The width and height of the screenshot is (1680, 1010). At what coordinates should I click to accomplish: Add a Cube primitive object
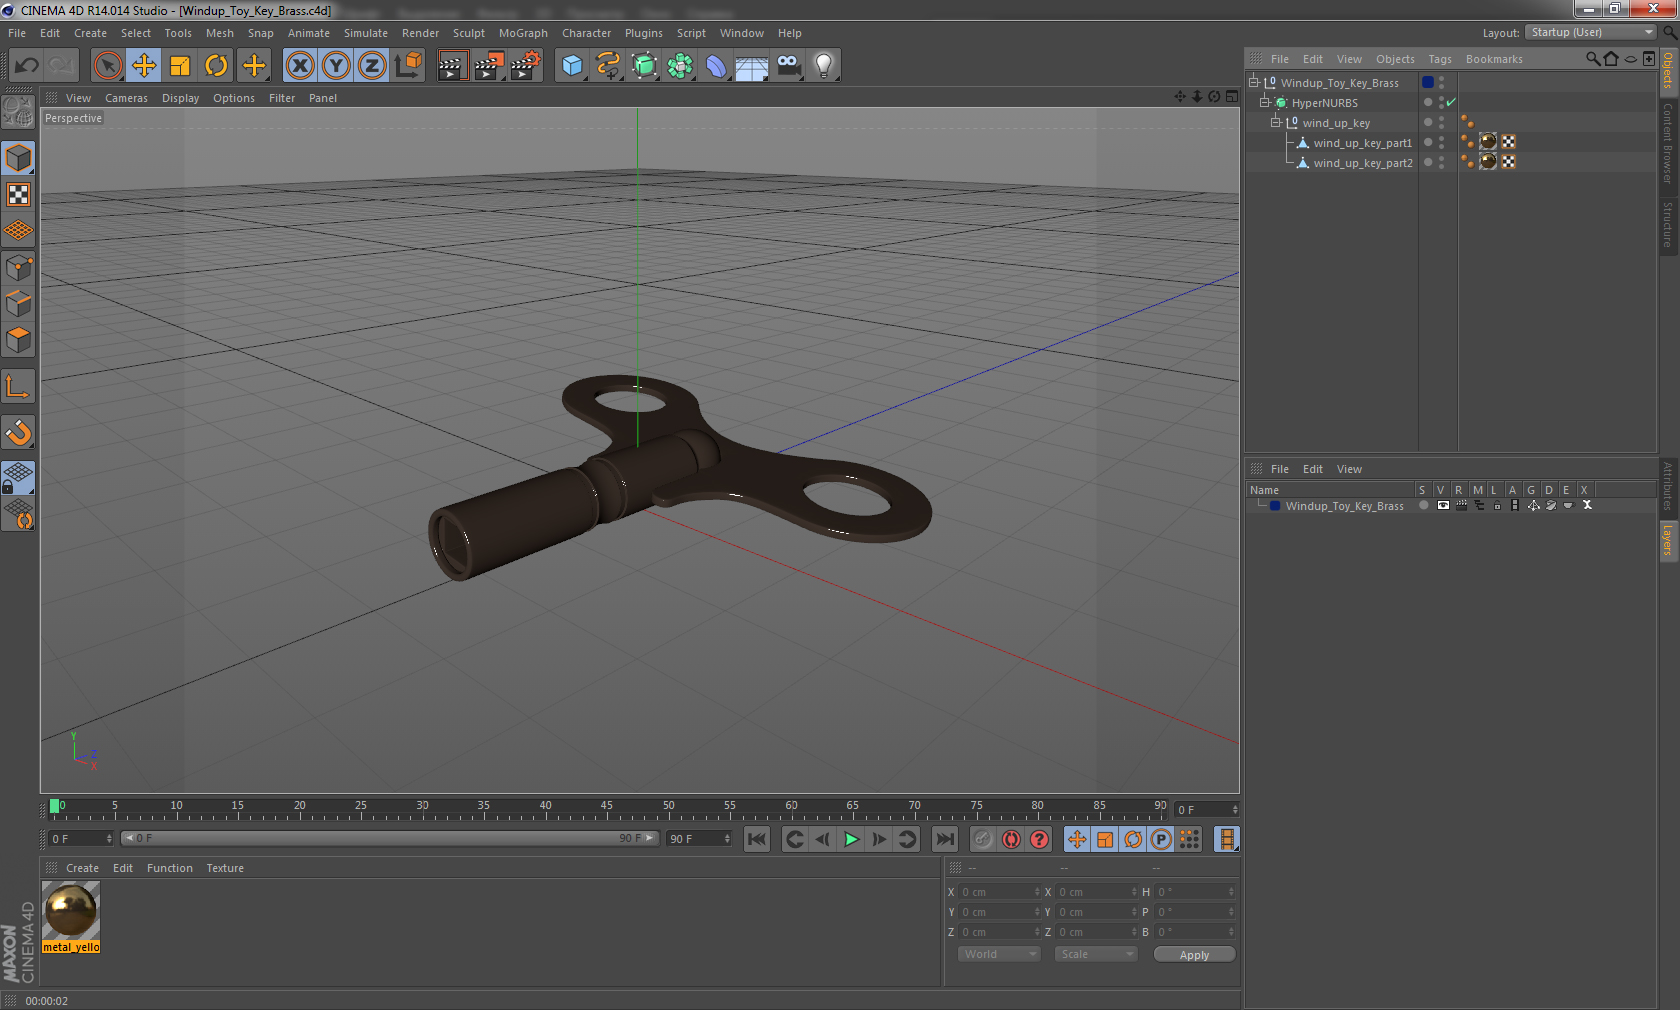pyautogui.click(x=572, y=66)
